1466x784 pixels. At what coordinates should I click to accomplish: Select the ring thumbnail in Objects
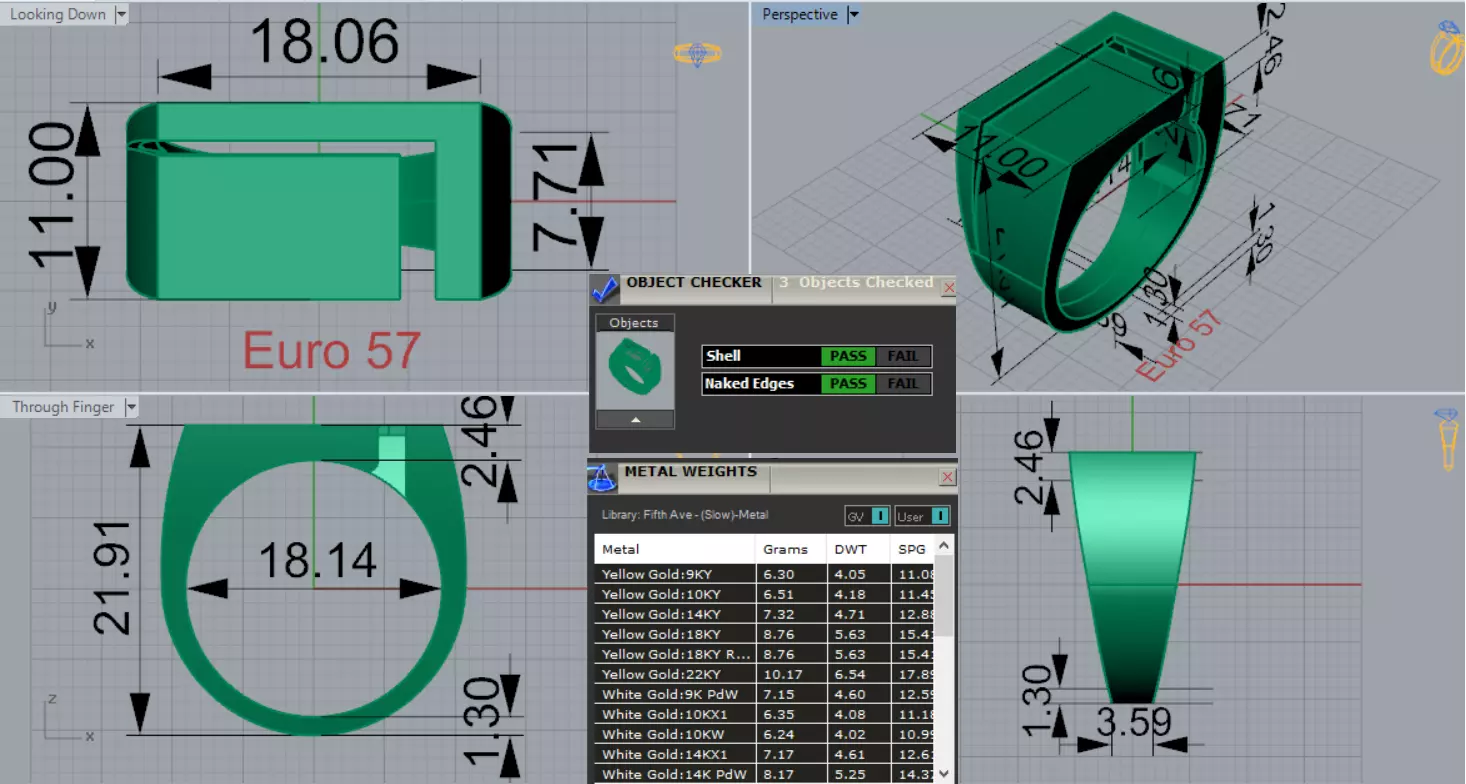pos(635,371)
